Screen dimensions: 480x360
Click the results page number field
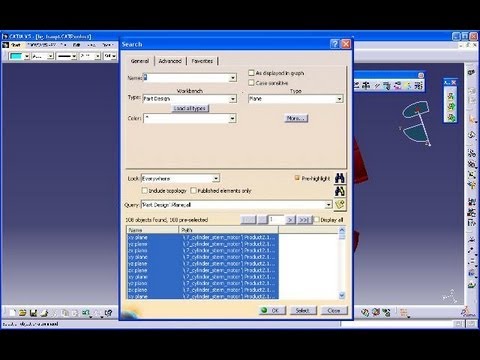275,220
